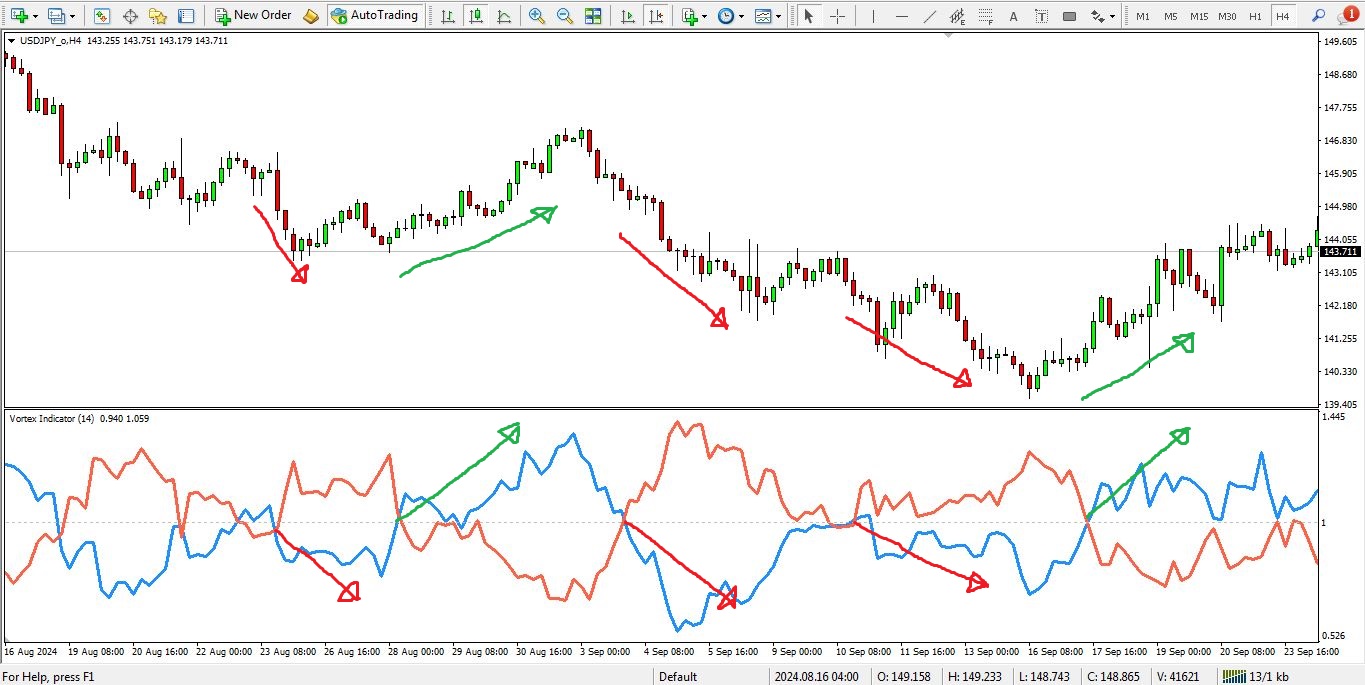Switch chart to candlestick display
This screenshot has width=1365, height=685.
pyautogui.click(x=476, y=16)
